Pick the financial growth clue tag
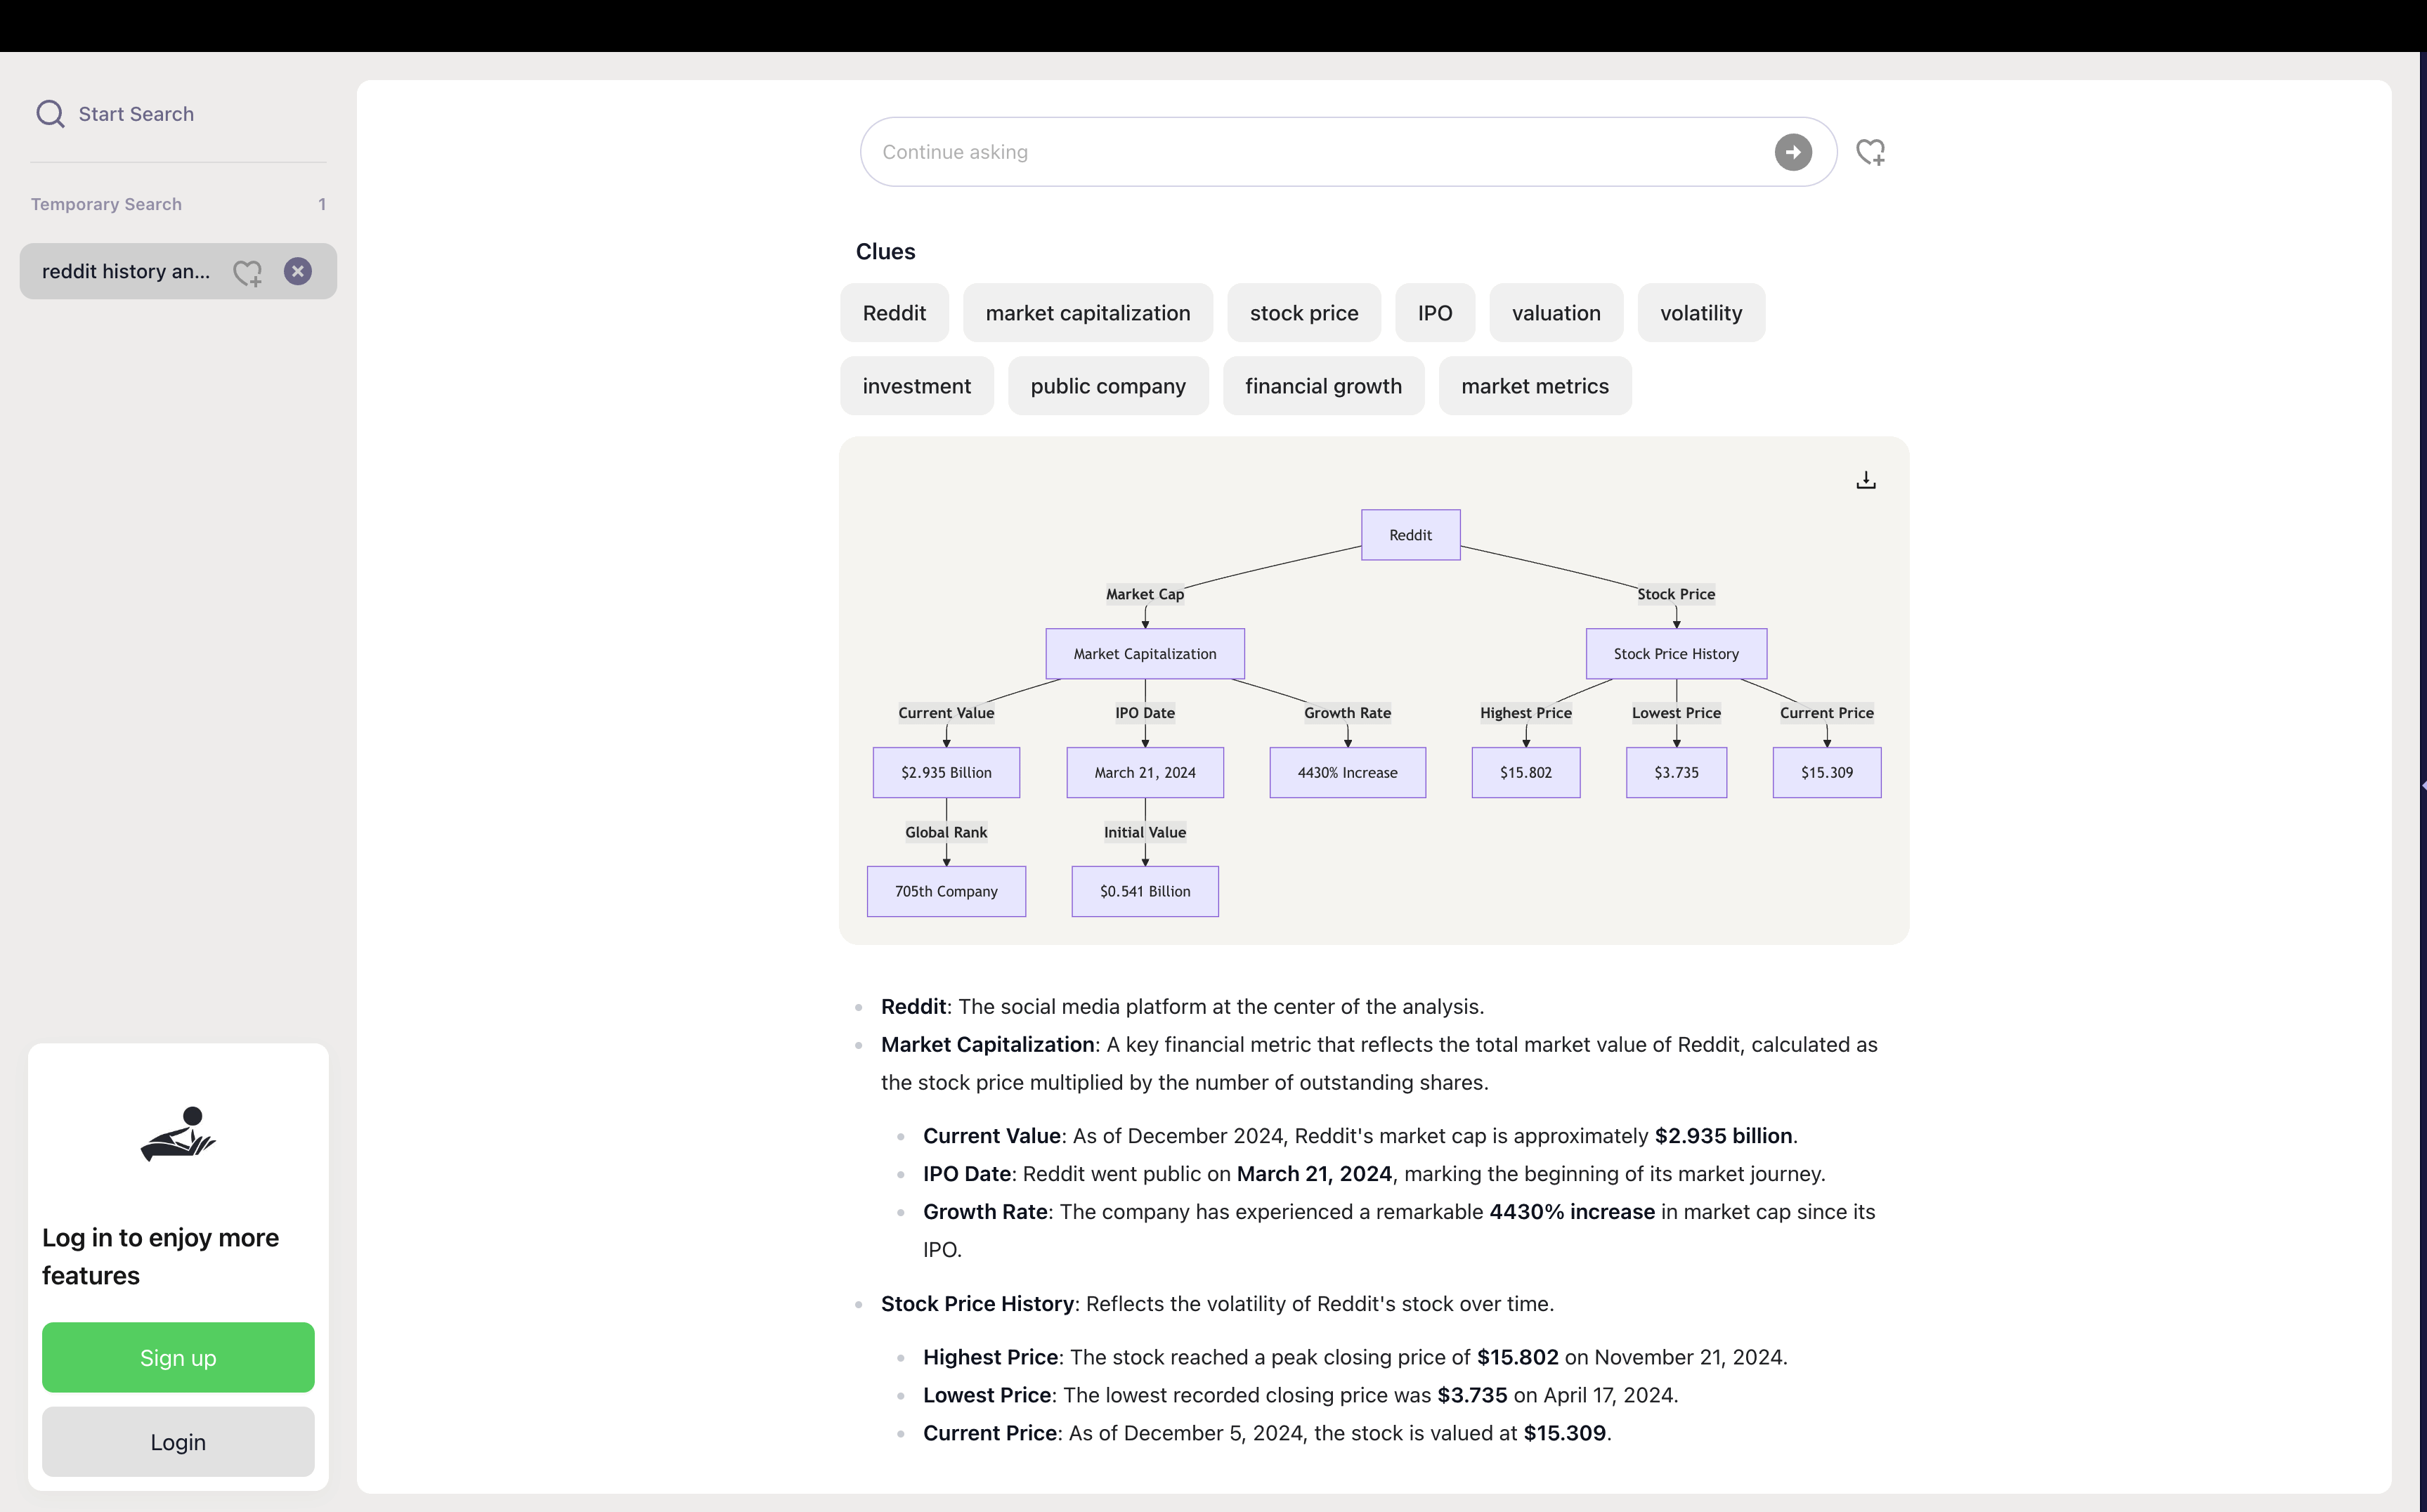This screenshot has width=2427, height=1512. 1323,386
